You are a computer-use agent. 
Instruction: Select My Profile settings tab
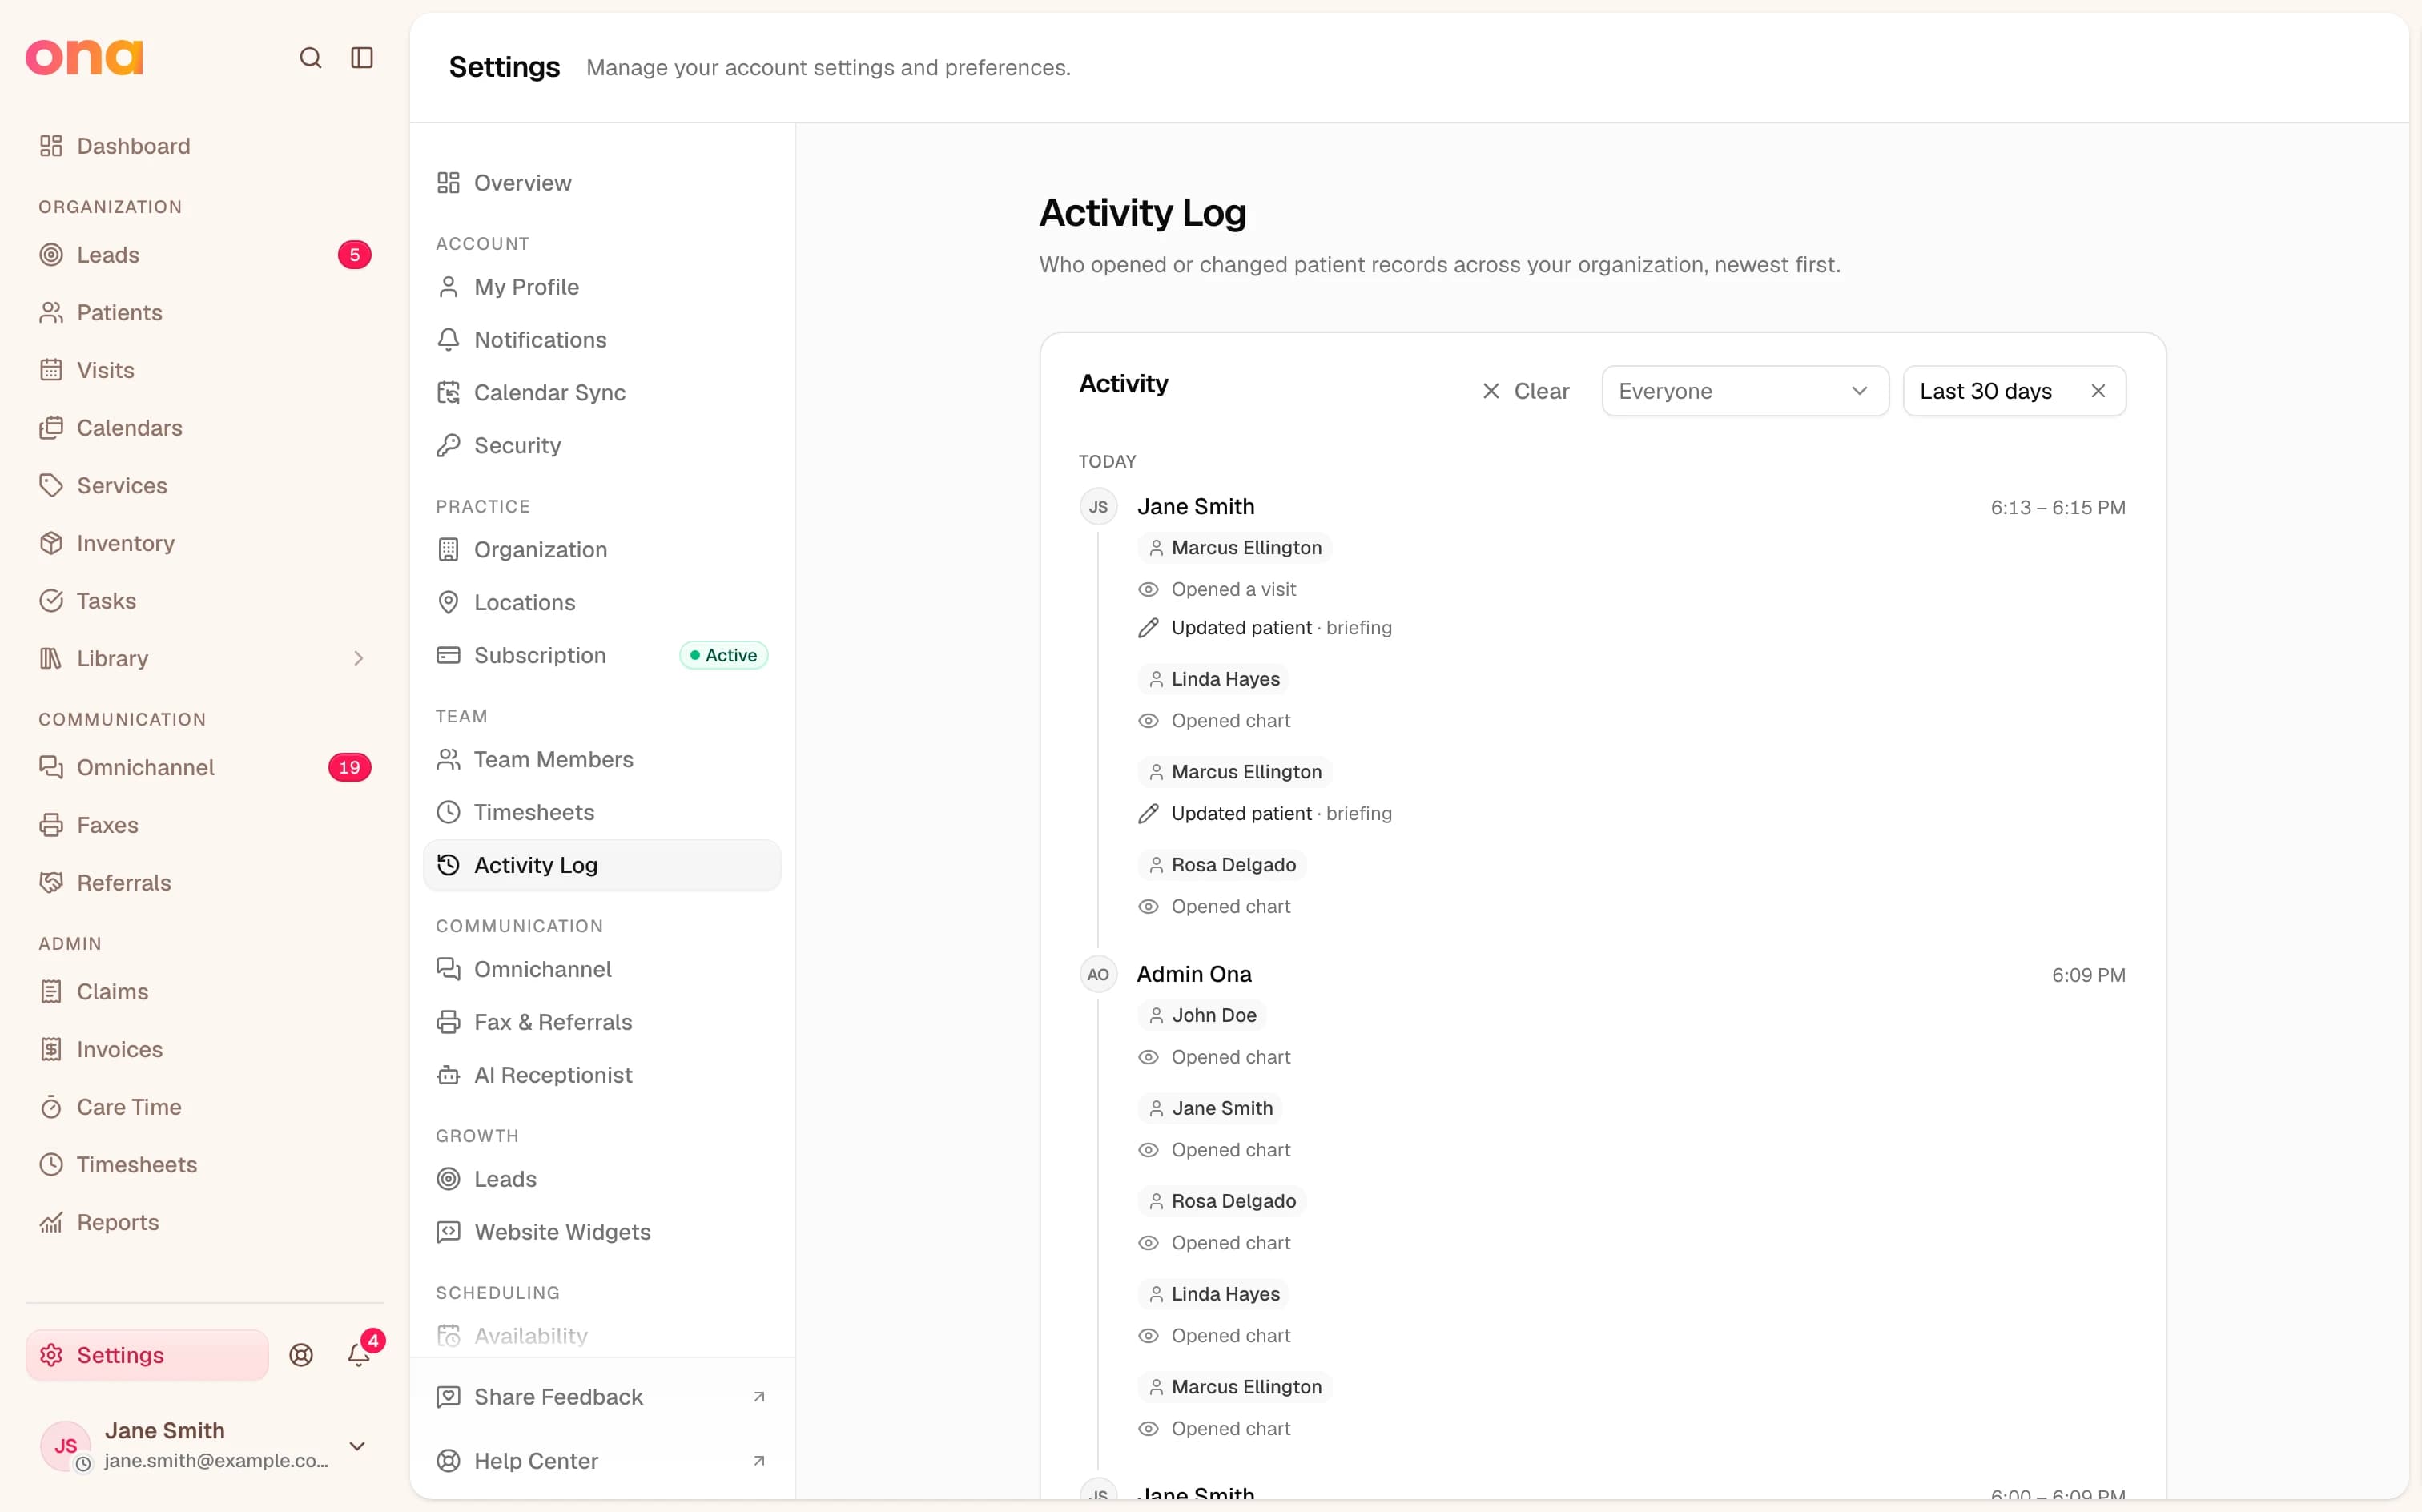(602, 287)
